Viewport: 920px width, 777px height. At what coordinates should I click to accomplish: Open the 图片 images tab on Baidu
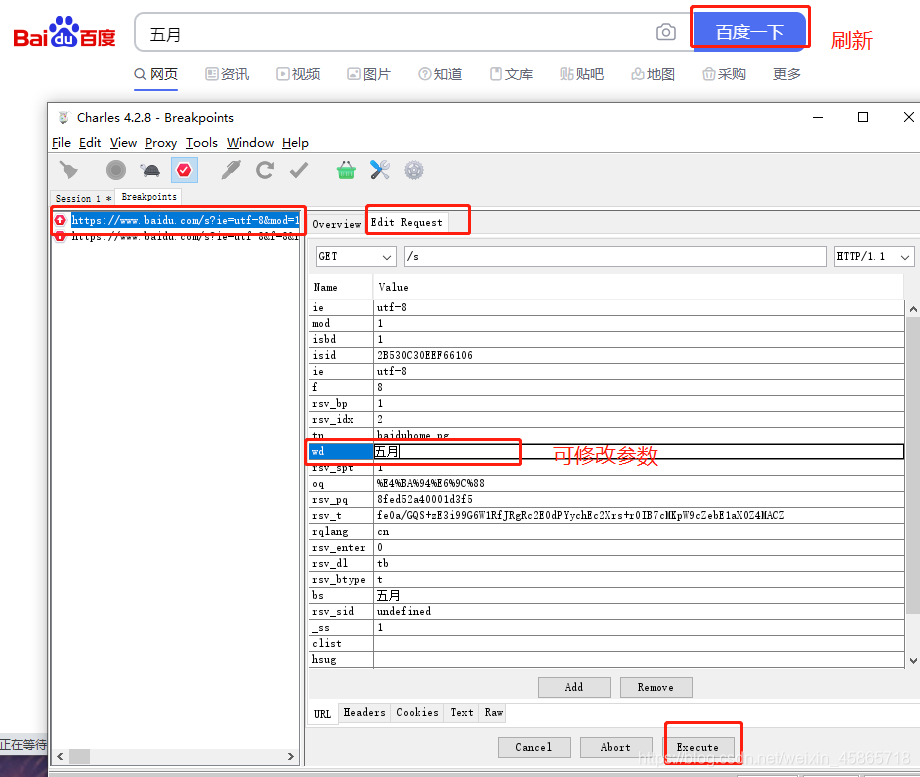[x=369, y=74]
